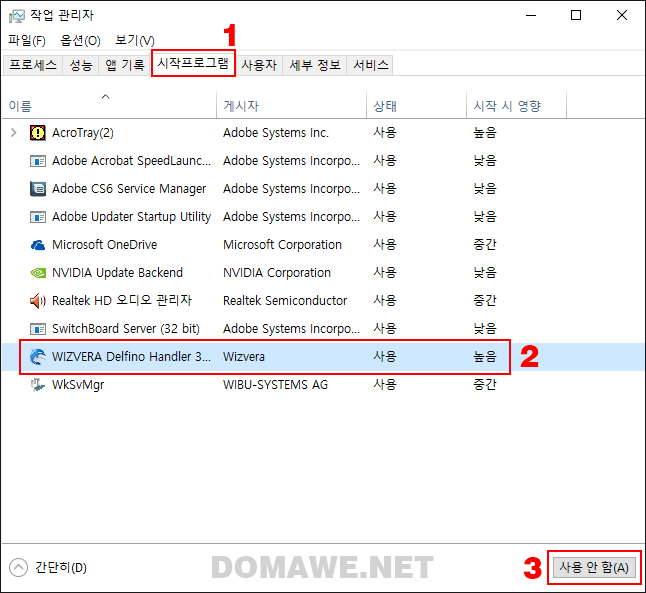Select the WkSvMgr entry
Screen dimensions: 646x593
tap(78, 385)
